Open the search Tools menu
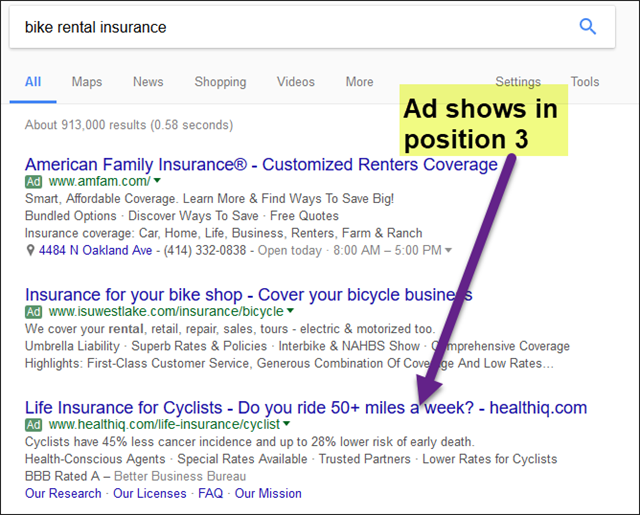 pyautogui.click(x=585, y=82)
